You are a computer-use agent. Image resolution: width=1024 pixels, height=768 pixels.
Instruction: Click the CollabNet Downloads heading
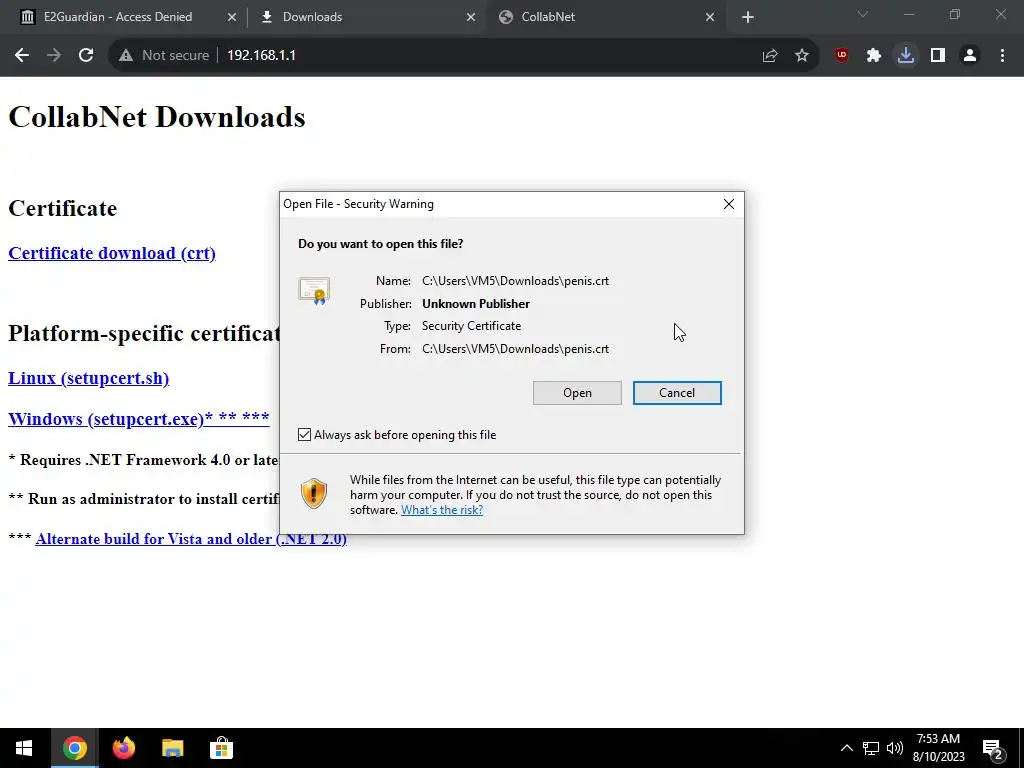click(x=157, y=118)
